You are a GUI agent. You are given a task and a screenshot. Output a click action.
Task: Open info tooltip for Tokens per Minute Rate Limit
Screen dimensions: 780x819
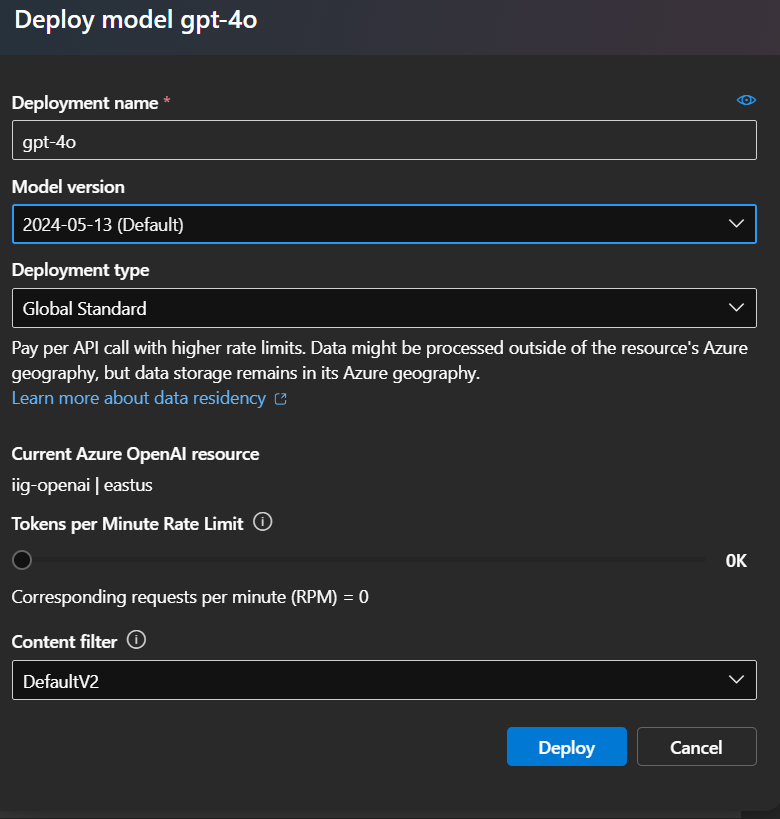pos(263,522)
